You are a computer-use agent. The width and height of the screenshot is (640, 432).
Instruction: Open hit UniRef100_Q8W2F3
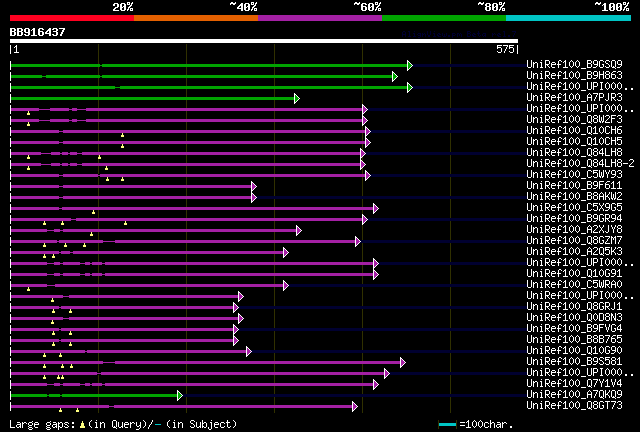pyautogui.click(x=574, y=119)
